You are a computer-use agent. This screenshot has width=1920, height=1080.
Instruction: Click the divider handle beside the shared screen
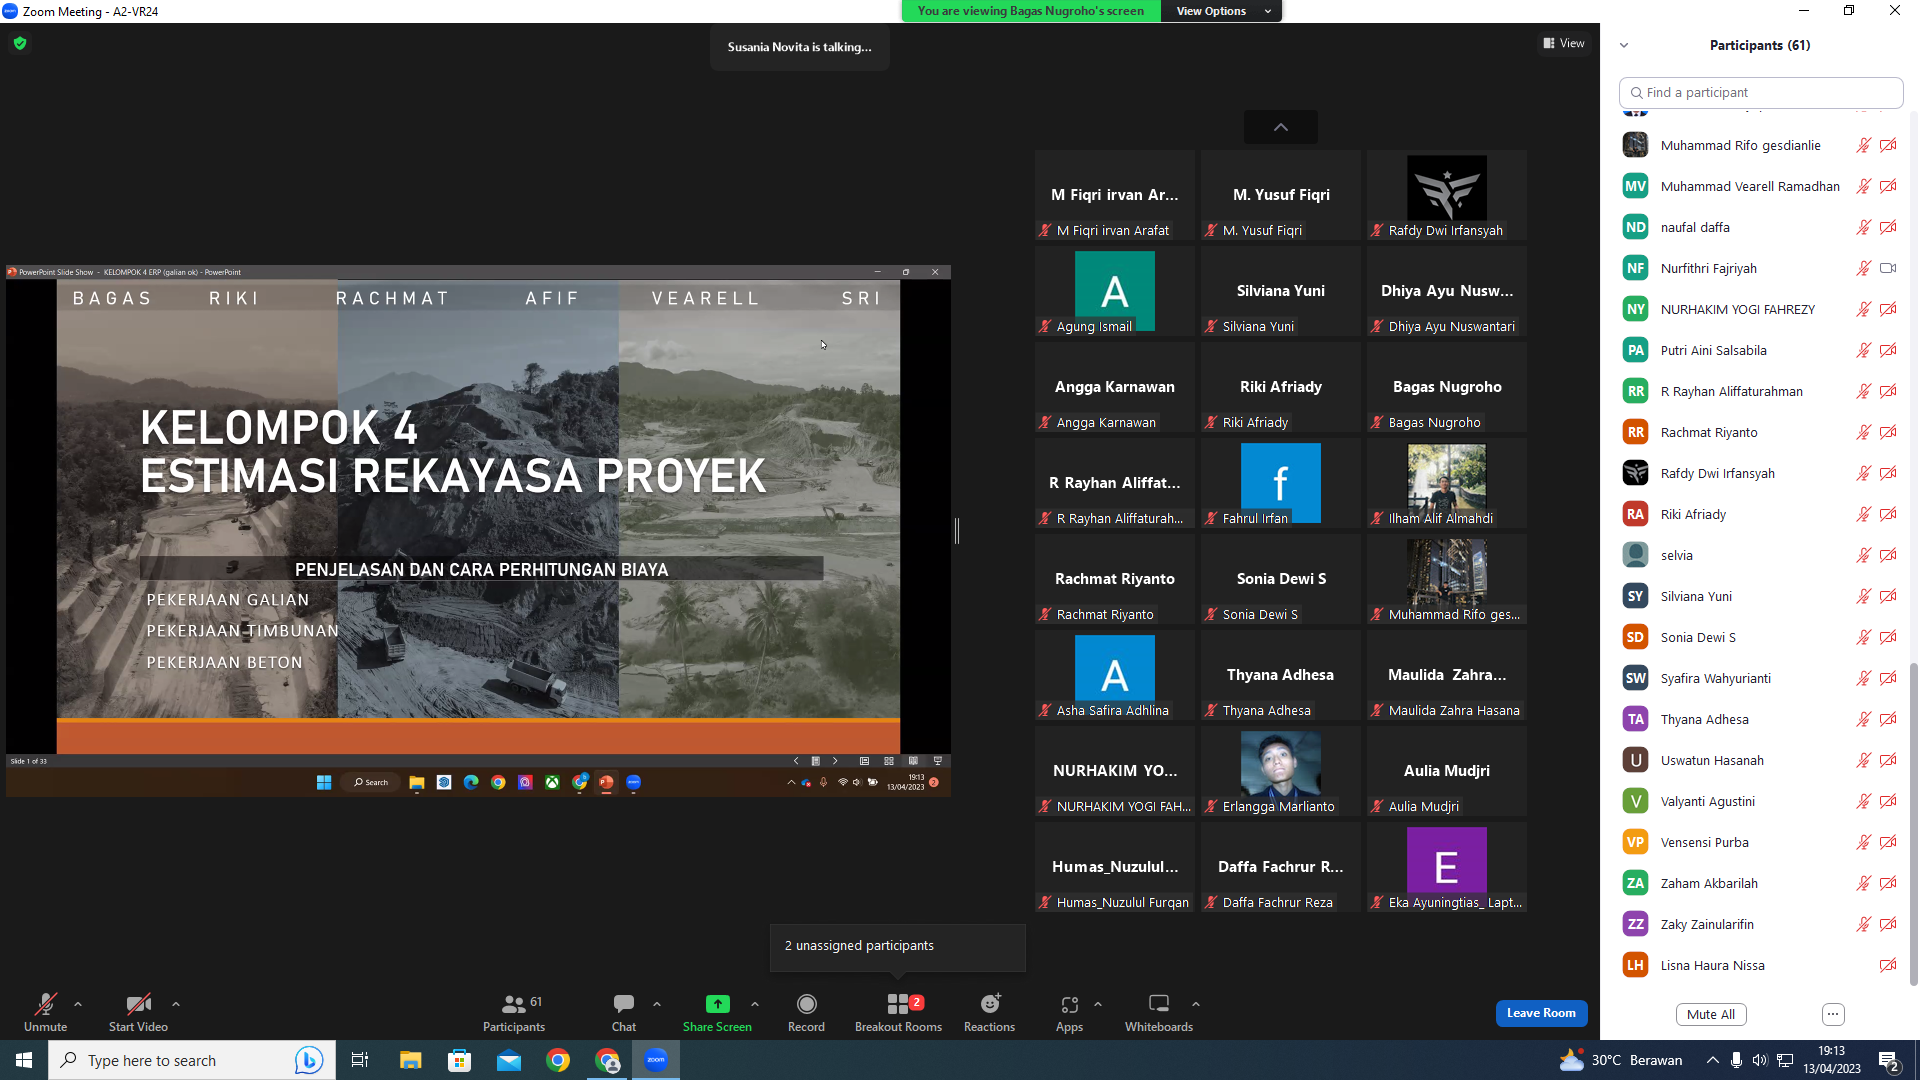point(957,531)
